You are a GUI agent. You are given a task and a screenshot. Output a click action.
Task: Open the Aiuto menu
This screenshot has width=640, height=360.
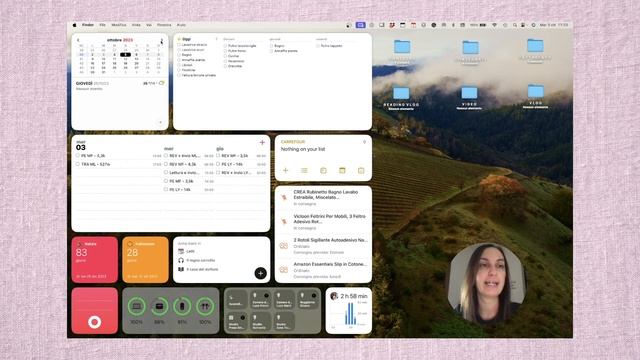181,25
